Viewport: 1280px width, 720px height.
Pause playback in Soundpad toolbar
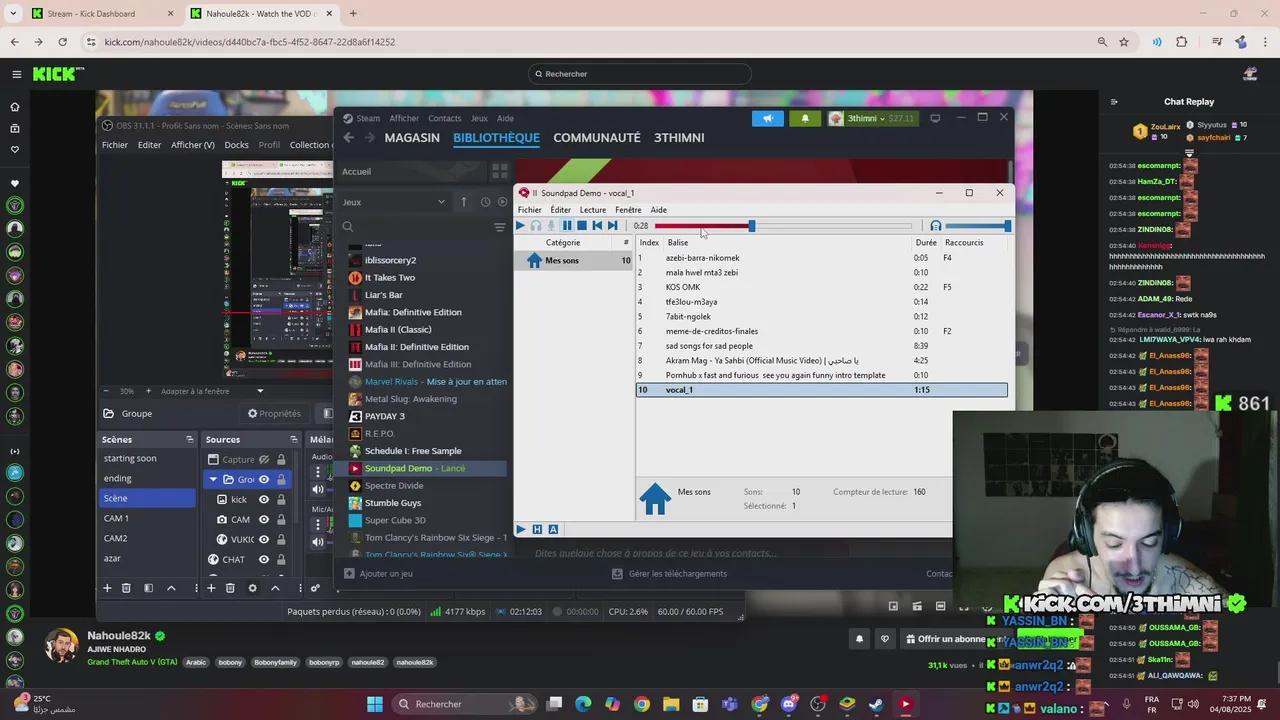pos(567,226)
